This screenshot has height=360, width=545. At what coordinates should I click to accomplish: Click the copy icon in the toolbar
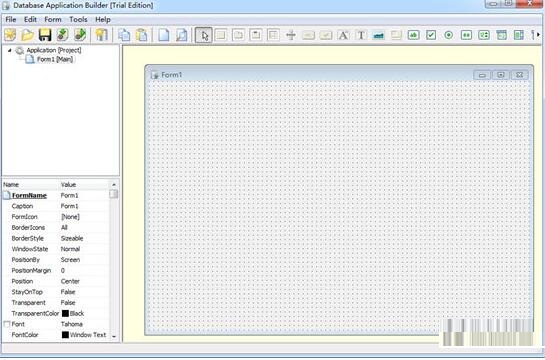point(124,35)
